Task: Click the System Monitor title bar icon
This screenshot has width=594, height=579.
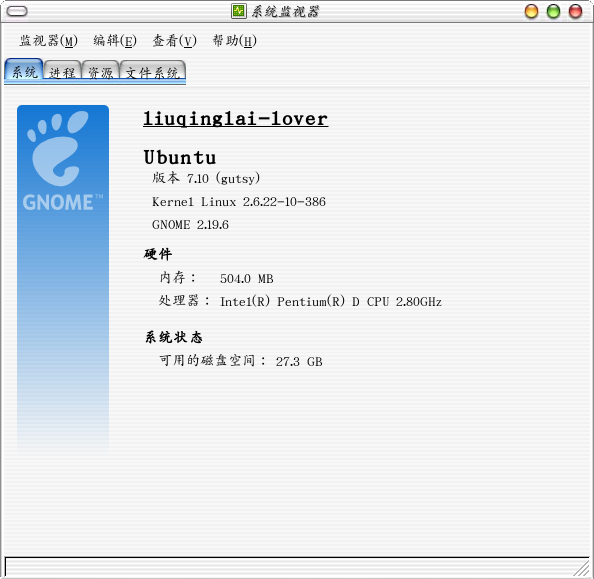Action: (x=239, y=11)
